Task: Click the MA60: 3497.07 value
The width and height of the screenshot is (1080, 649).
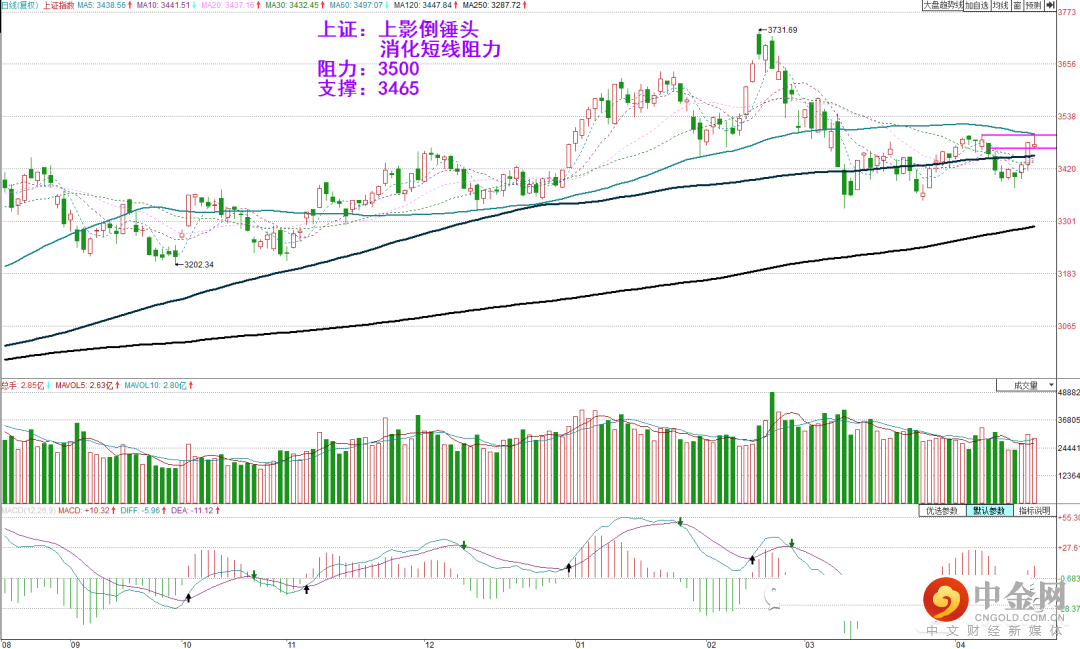Action: [x=356, y=5]
